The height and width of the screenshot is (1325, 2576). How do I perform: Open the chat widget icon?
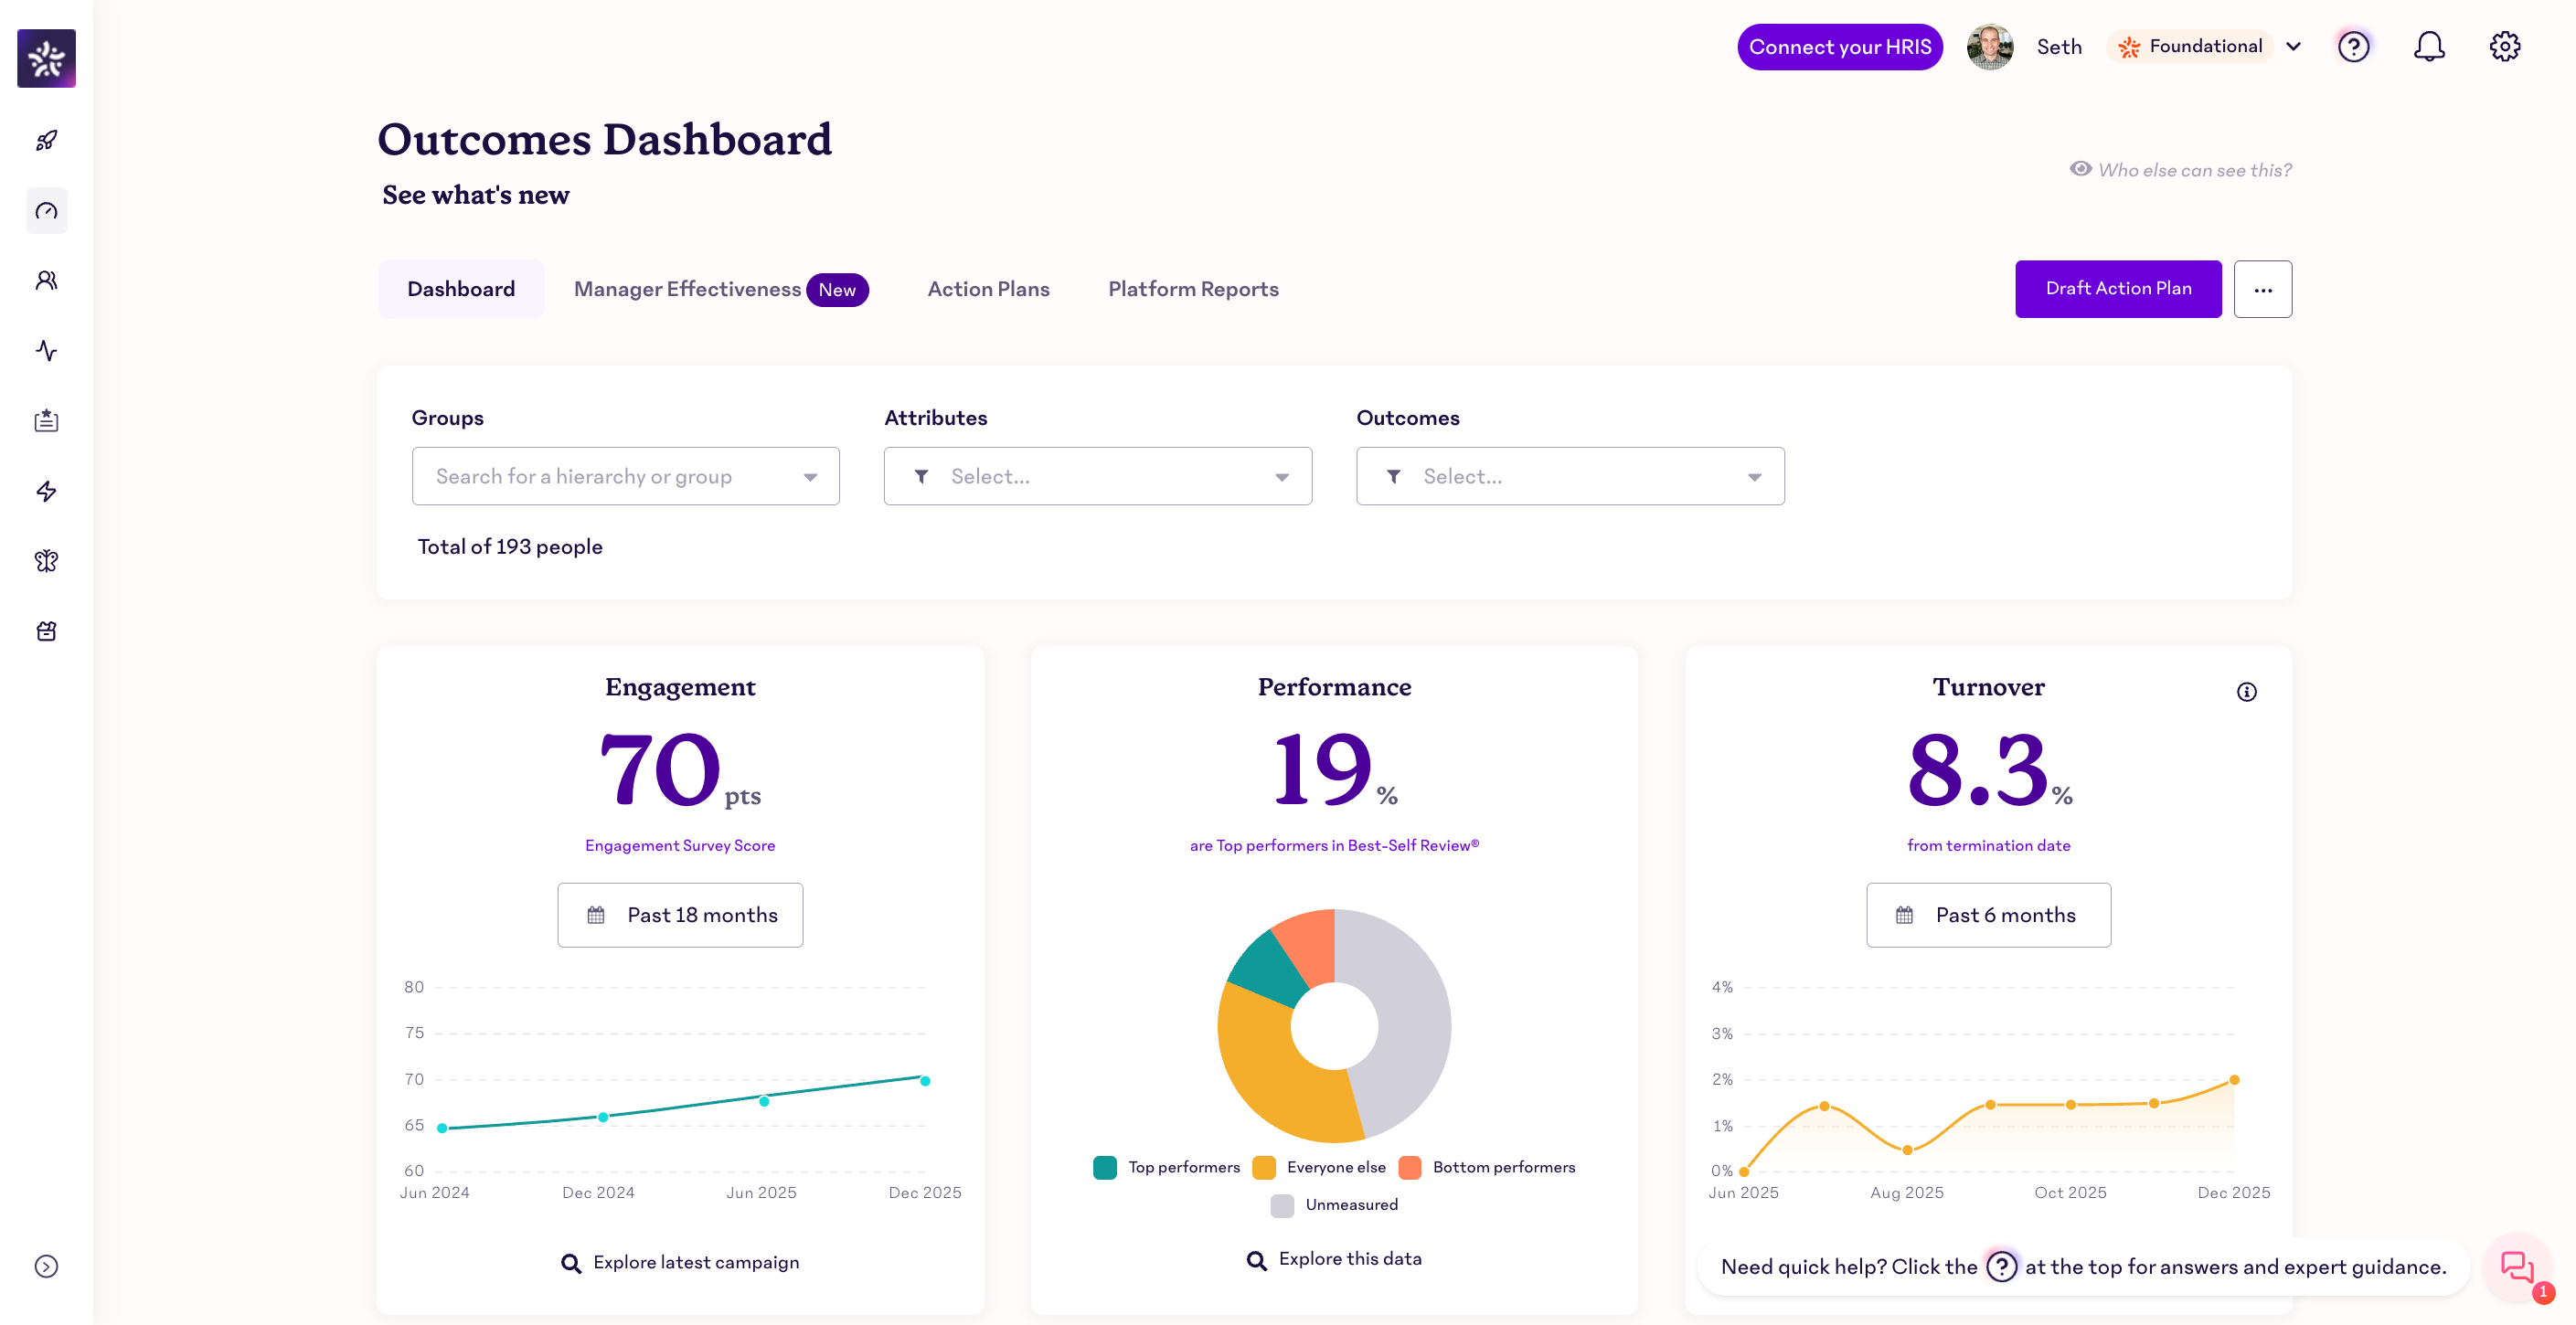pyautogui.click(x=2516, y=1267)
